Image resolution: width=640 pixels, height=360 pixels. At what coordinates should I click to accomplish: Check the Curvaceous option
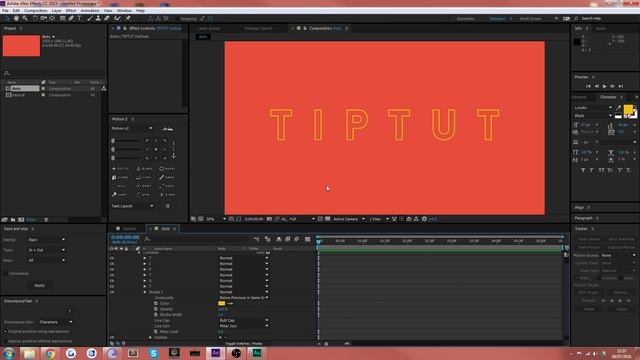[6, 273]
